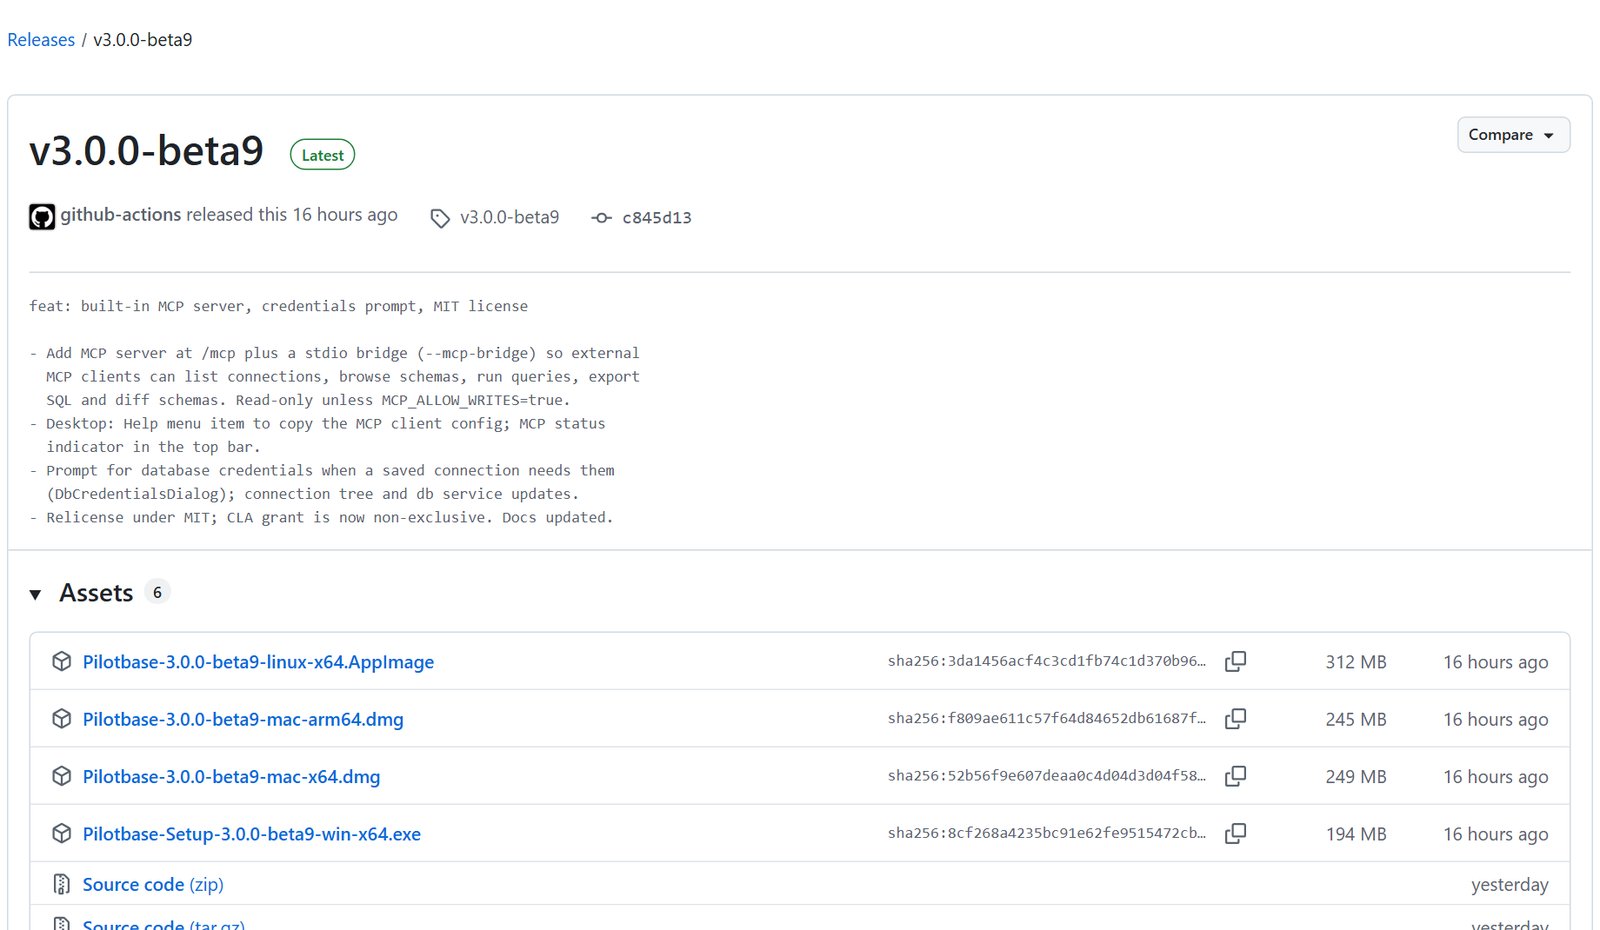Click package icon for linux-x64.AppImage
Viewport: 1600px width, 930px height.
62,661
